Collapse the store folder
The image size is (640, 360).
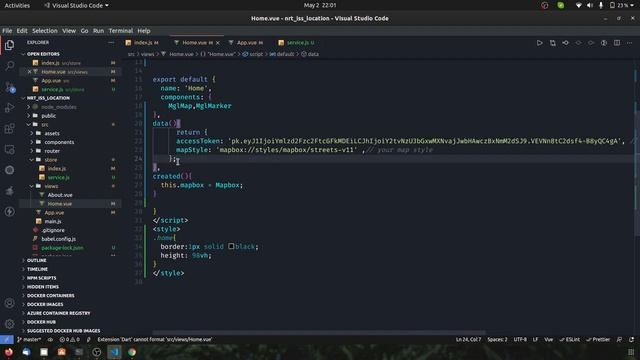pos(32,160)
